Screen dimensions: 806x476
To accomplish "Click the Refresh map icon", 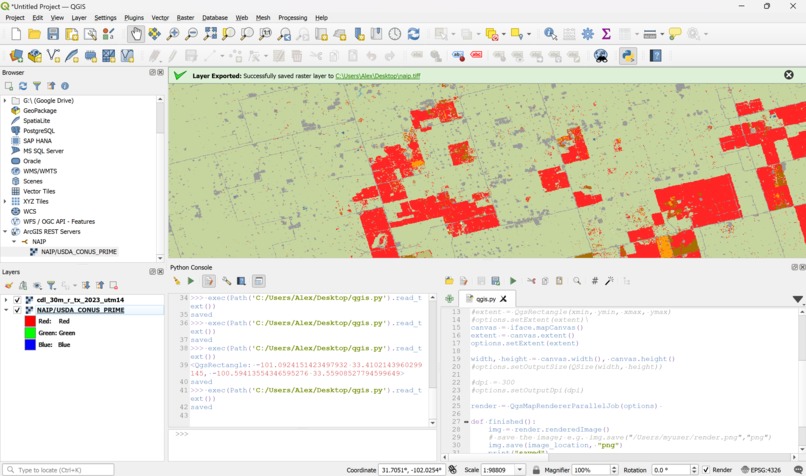I will coord(414,34).
